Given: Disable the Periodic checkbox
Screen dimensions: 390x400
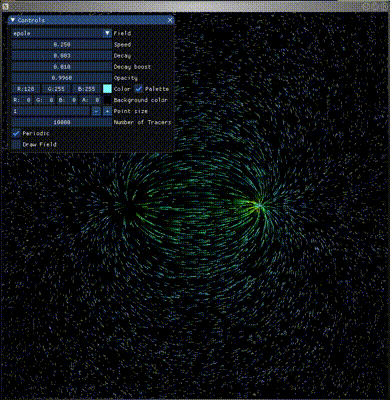Looking at the screenshot, I should click(16, 133).
